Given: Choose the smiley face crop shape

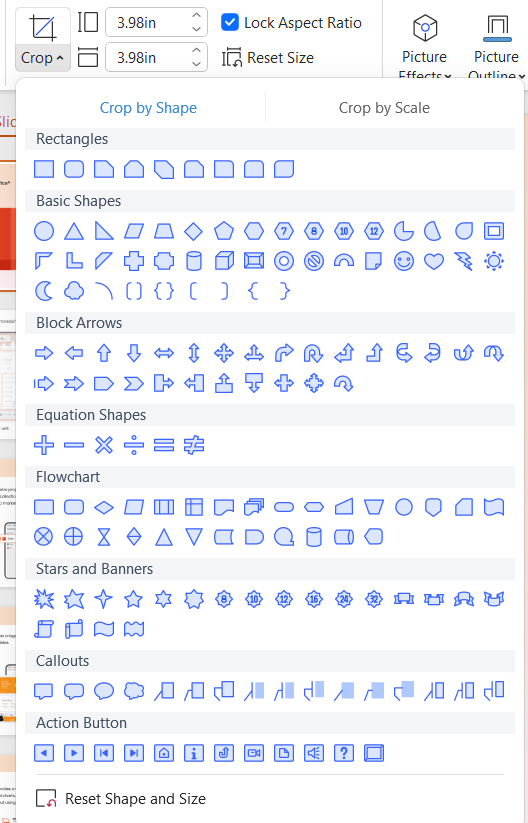Looking at the screenshot, I should (x=404, y=261).
